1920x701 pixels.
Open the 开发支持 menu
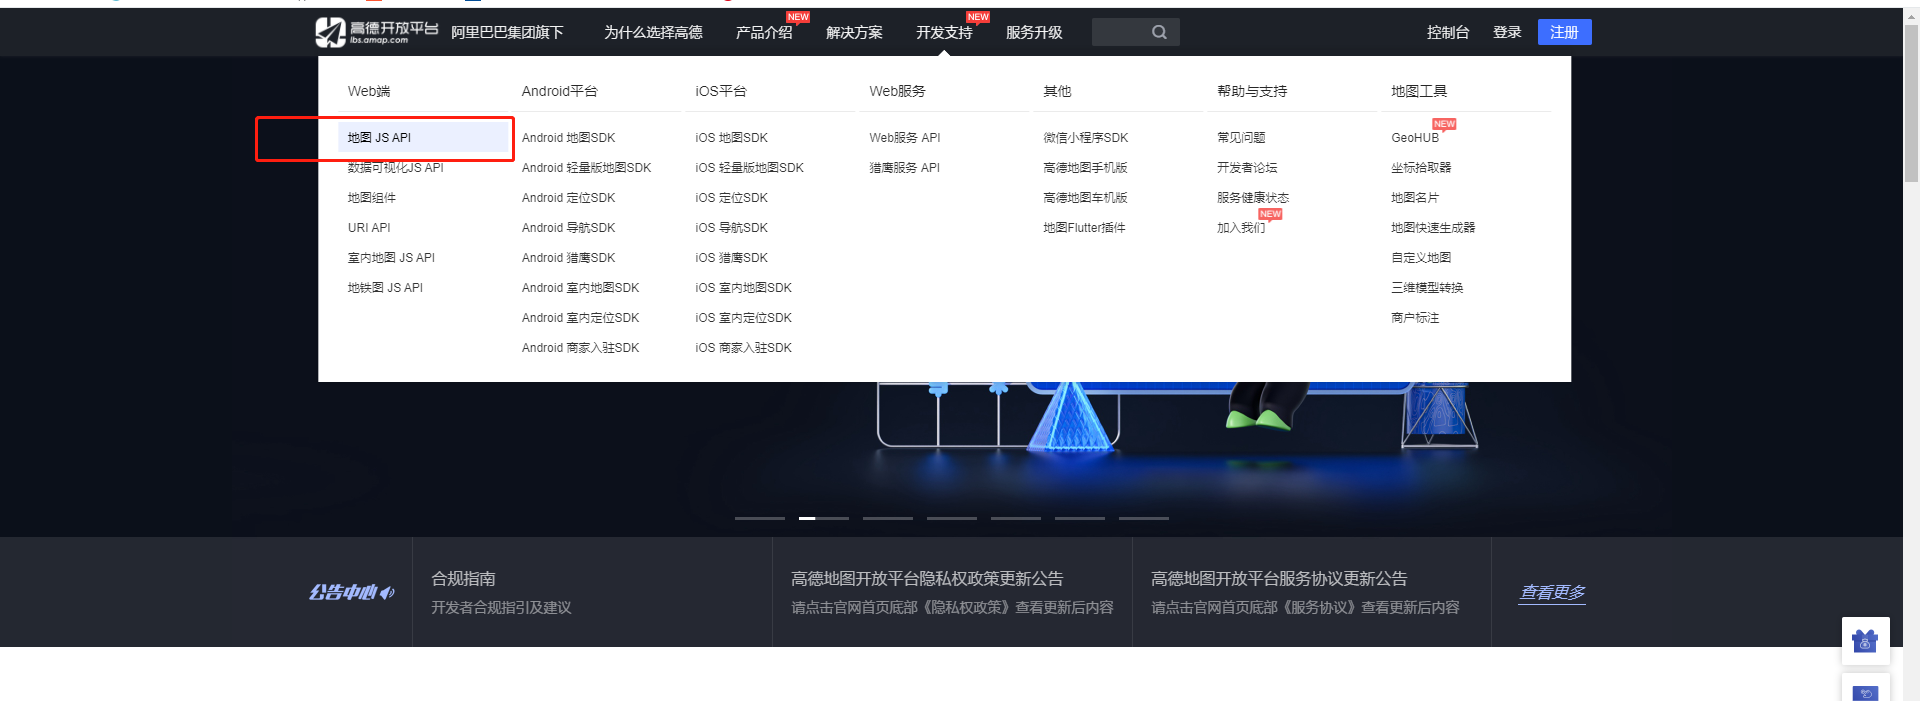tap(944, 33)
